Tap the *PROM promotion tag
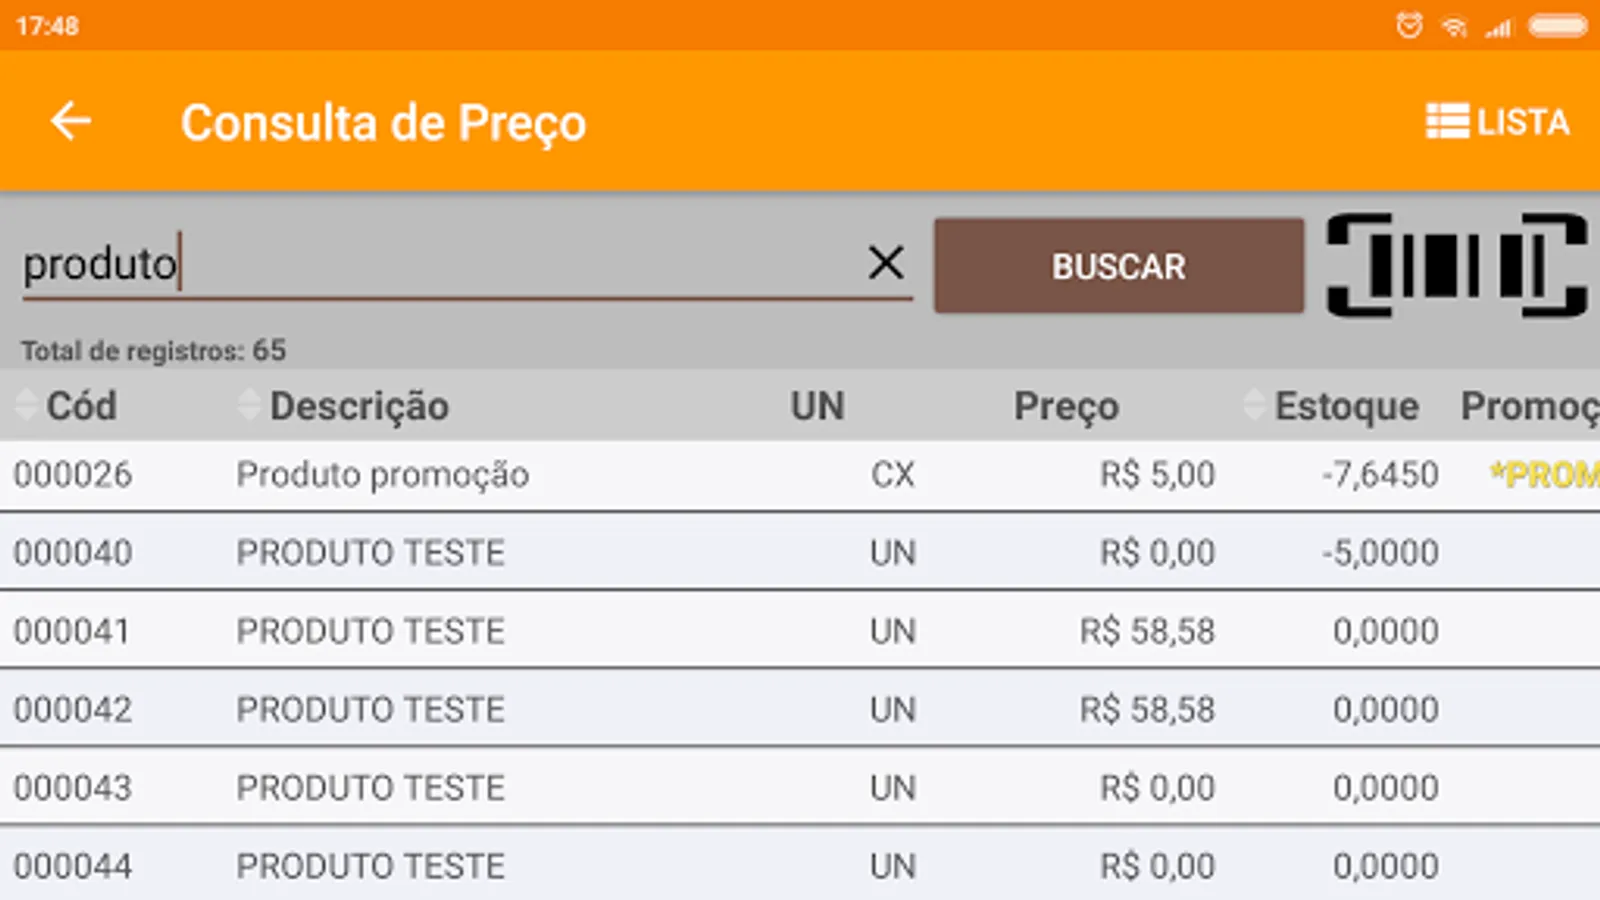 (1544, 475)
